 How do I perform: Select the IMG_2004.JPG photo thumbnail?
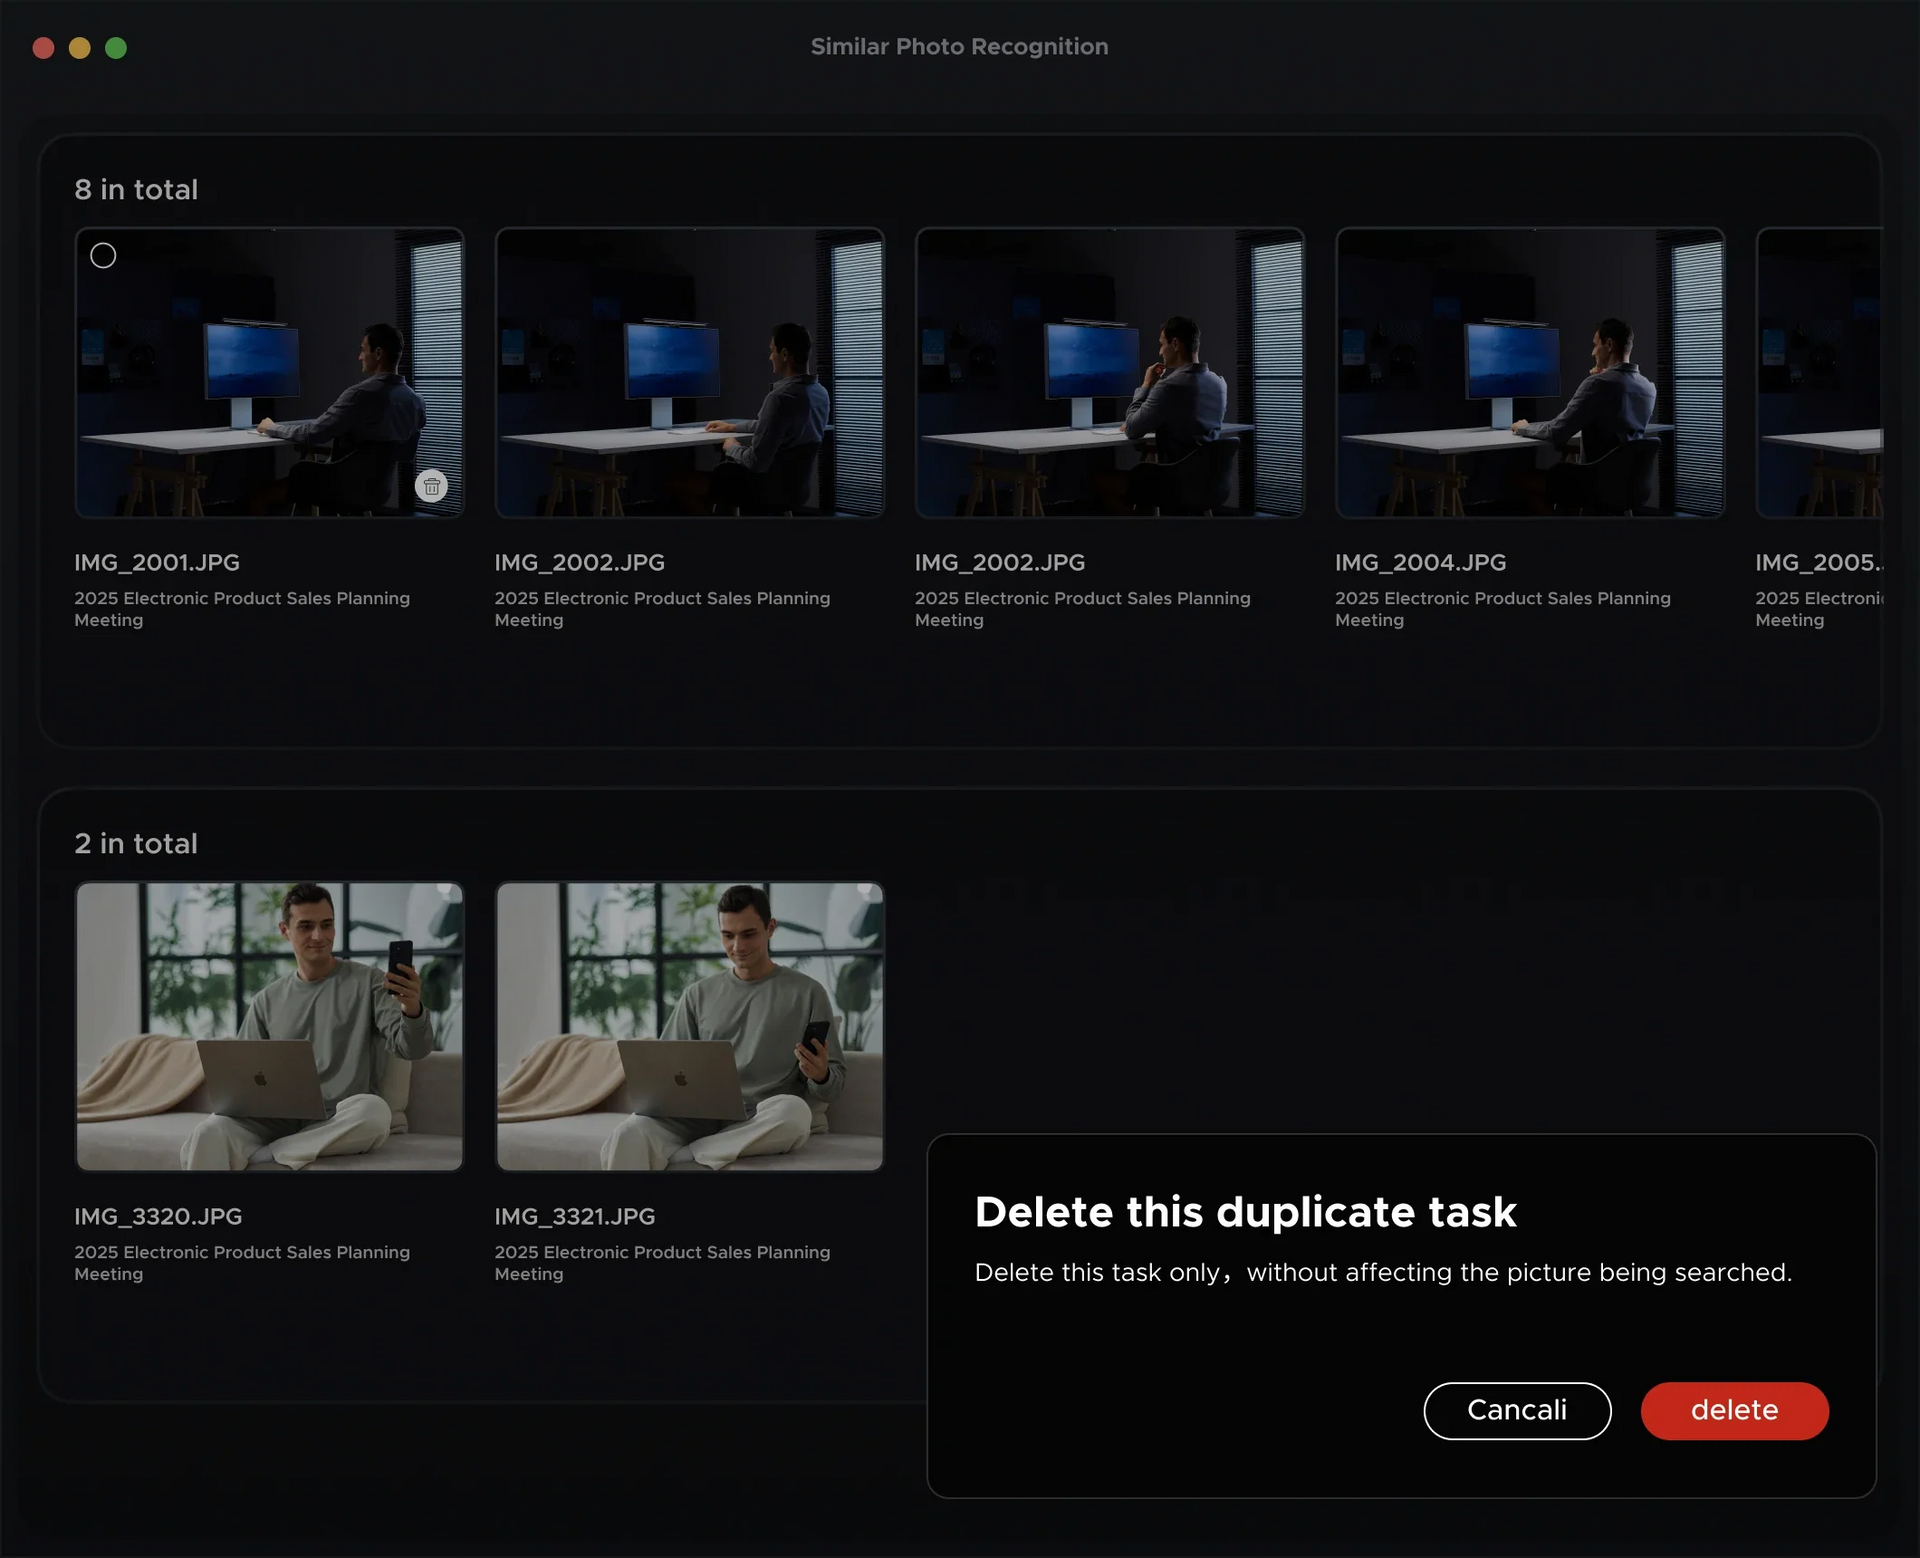click(1529, 372)
